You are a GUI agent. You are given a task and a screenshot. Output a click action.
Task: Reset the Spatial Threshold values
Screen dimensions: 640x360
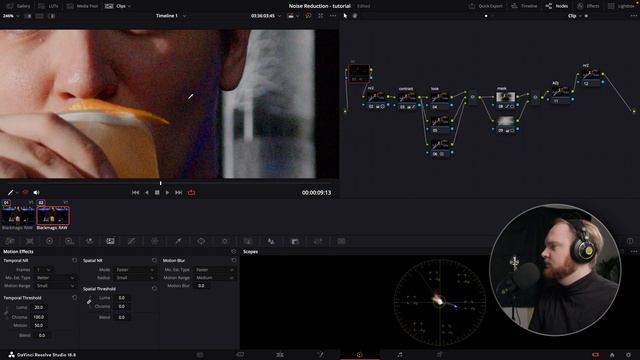[154, 289]
